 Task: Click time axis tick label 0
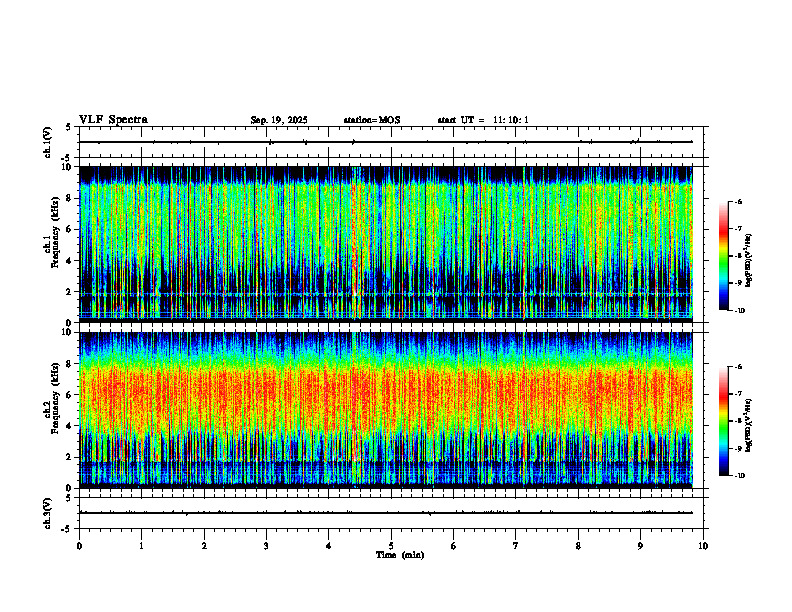coord(79,546)
